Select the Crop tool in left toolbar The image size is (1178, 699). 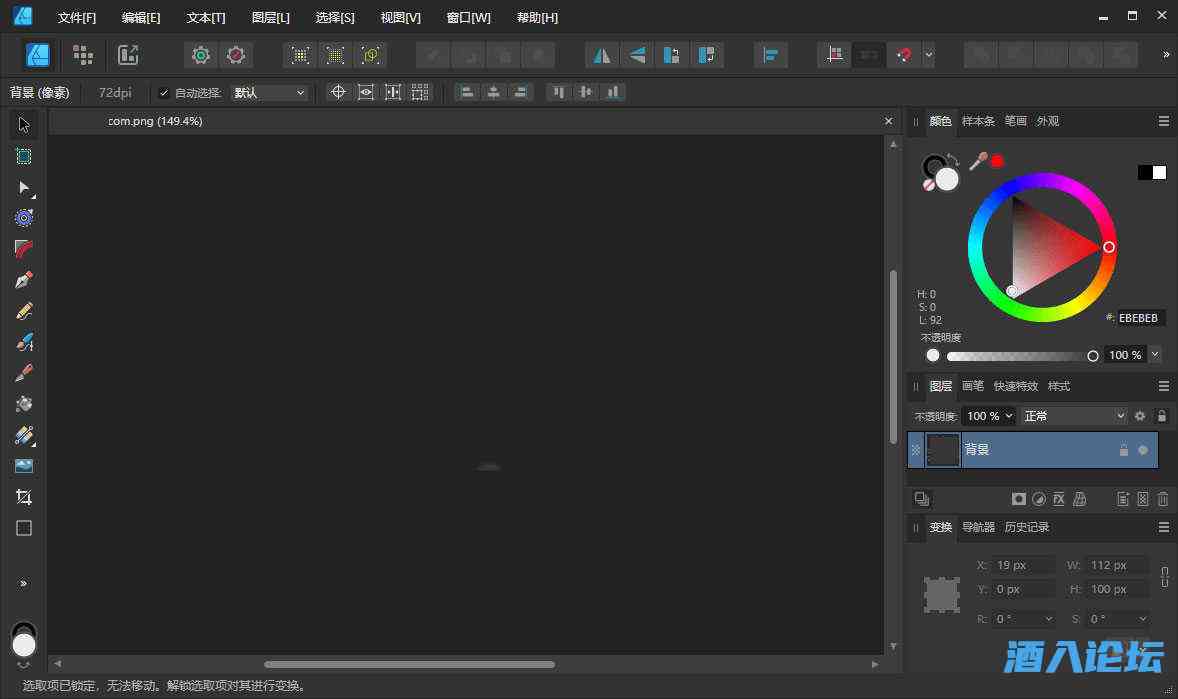[24, 497]
